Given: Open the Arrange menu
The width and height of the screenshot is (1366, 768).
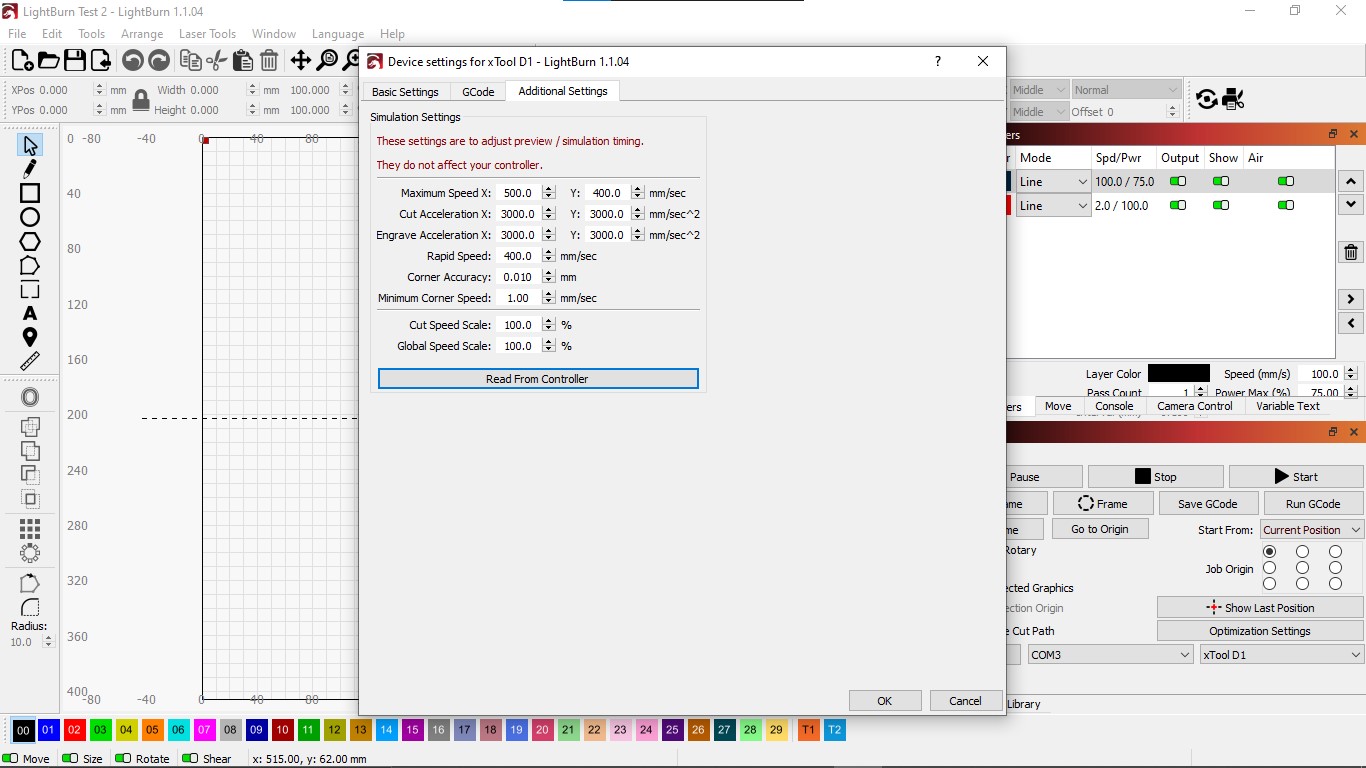Looking at the screenshot, I should [142, 34].
